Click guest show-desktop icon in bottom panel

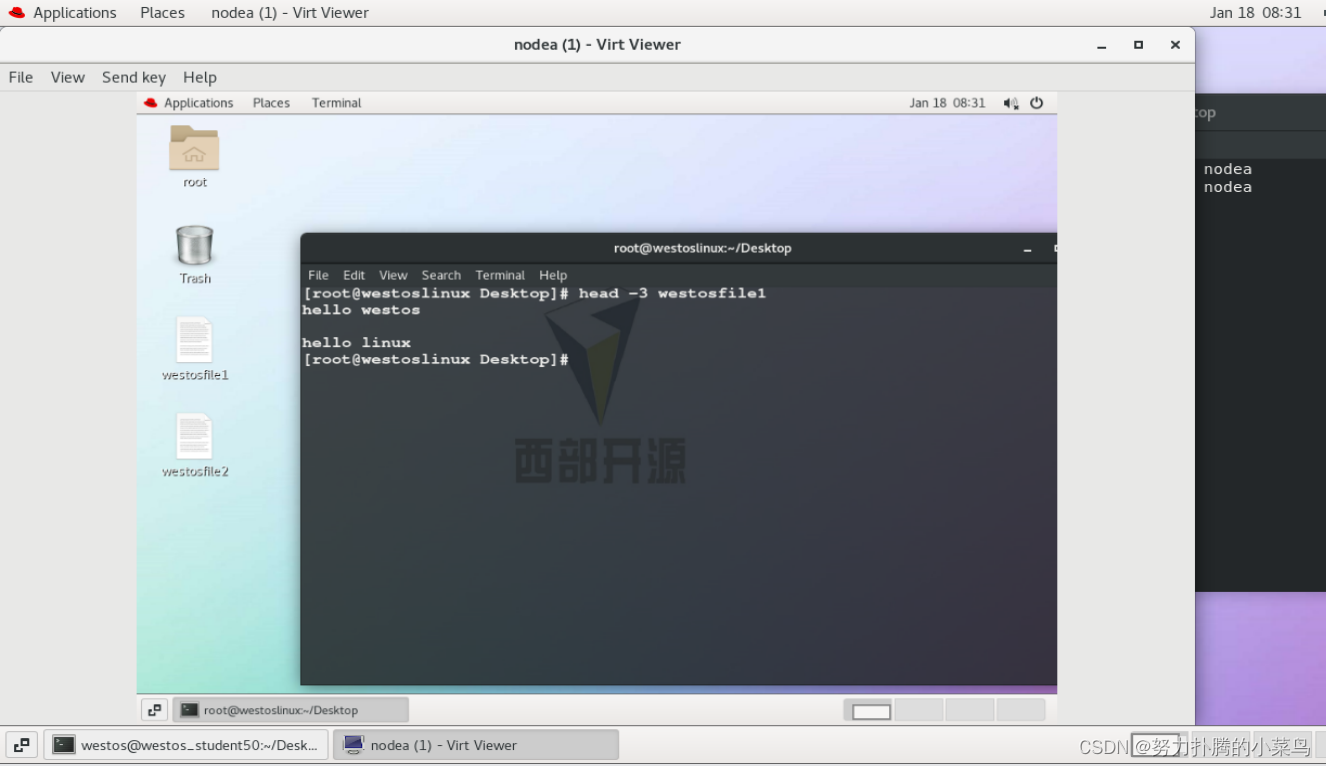click(x=154, y=710)
